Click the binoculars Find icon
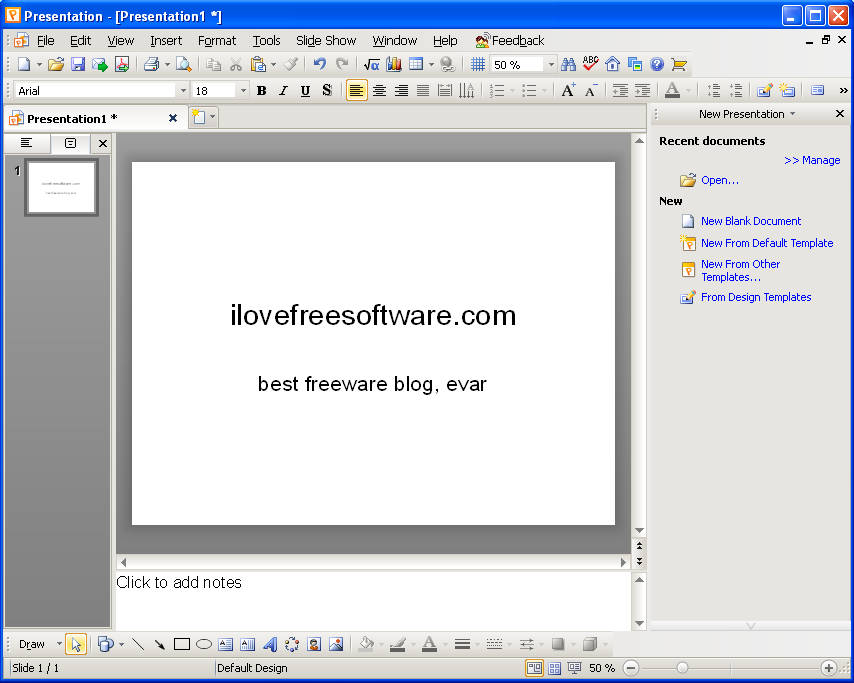The height and width of the screenshot is (683, 854). point(568,65)
